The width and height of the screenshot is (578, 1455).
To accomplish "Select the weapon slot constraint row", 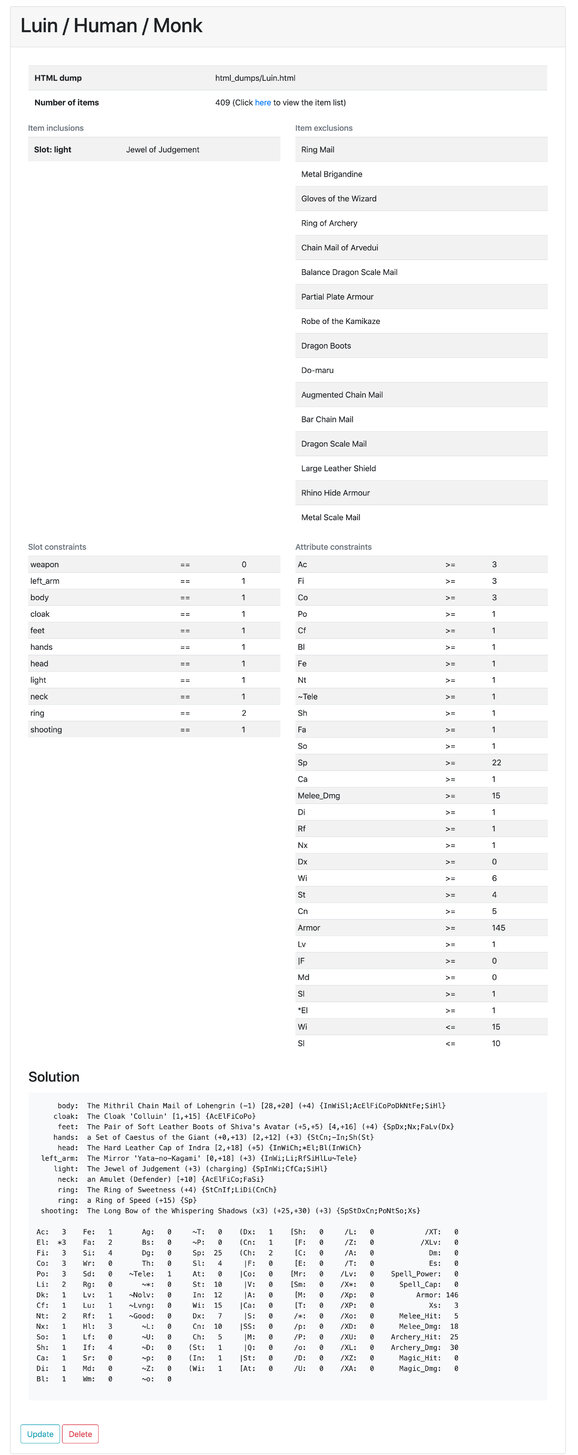I will point(154,565).
